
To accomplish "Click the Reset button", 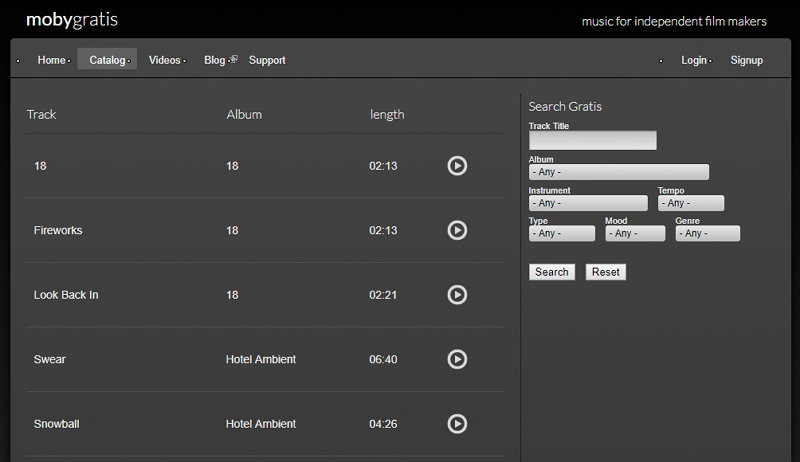I will 605,272.
